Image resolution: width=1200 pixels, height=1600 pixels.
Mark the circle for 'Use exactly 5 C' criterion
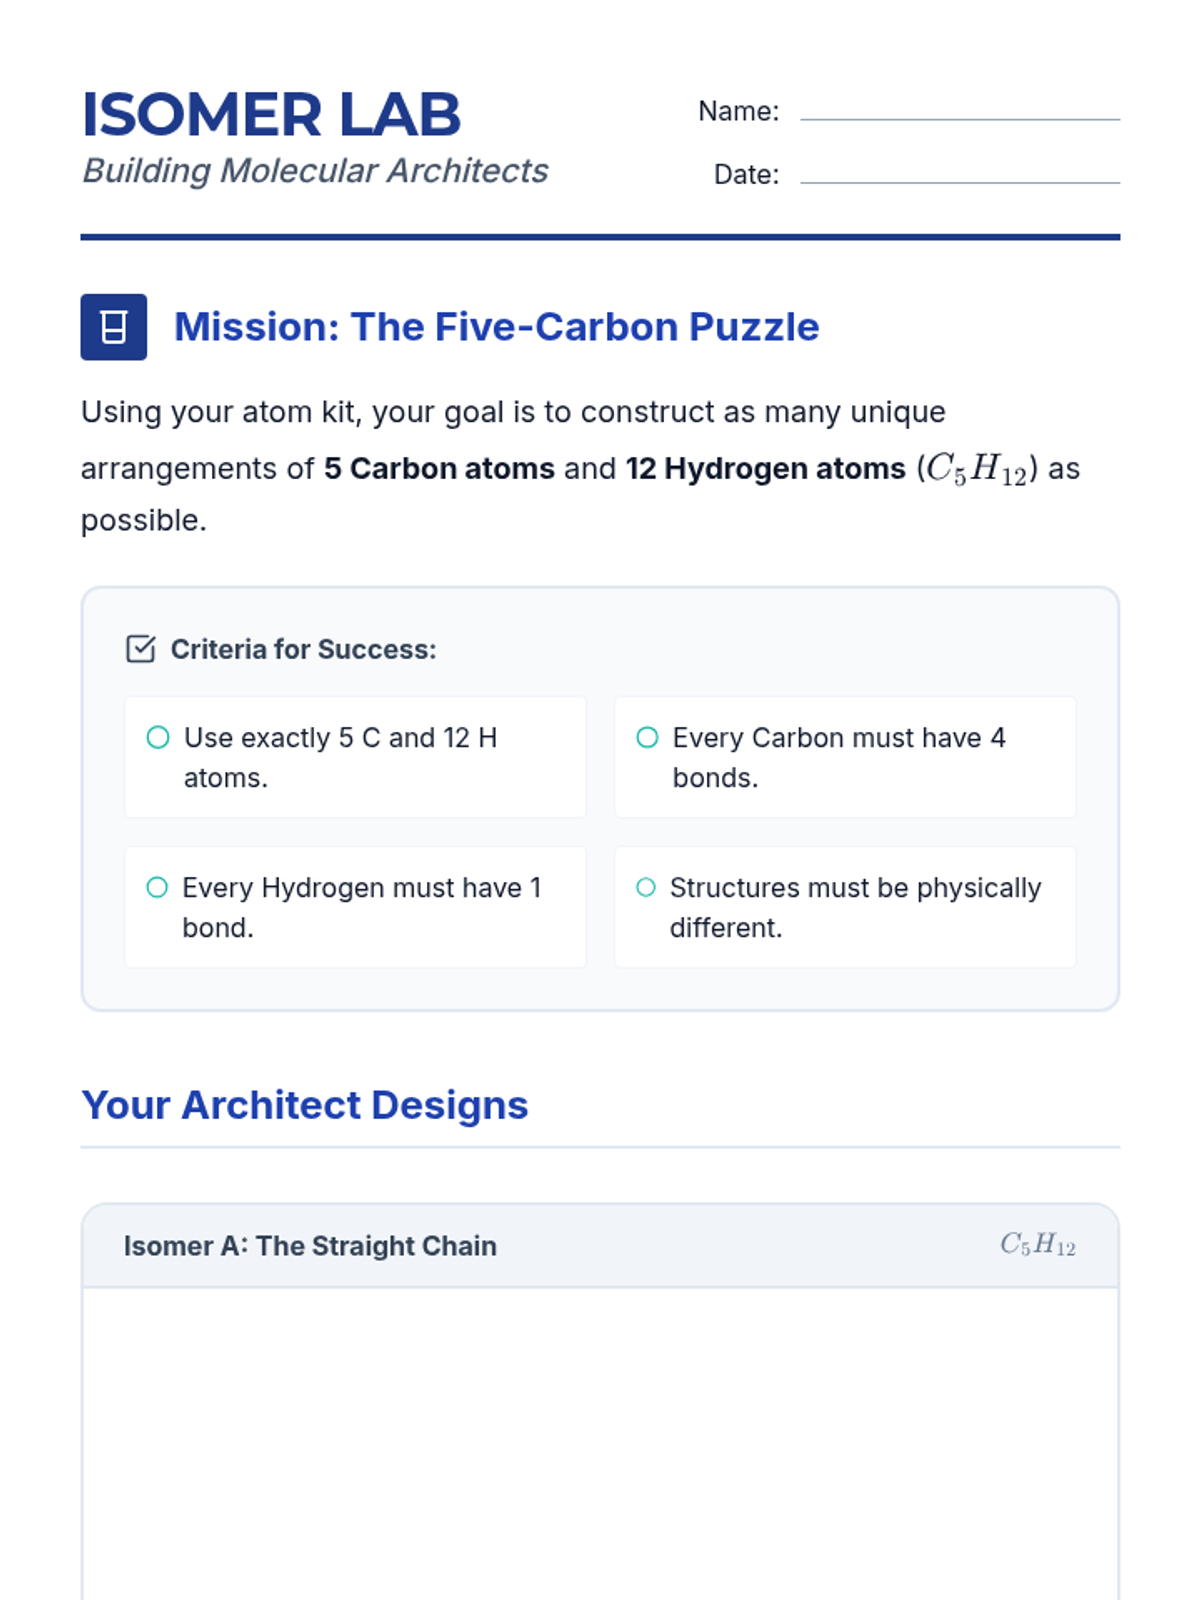point(158,738)
